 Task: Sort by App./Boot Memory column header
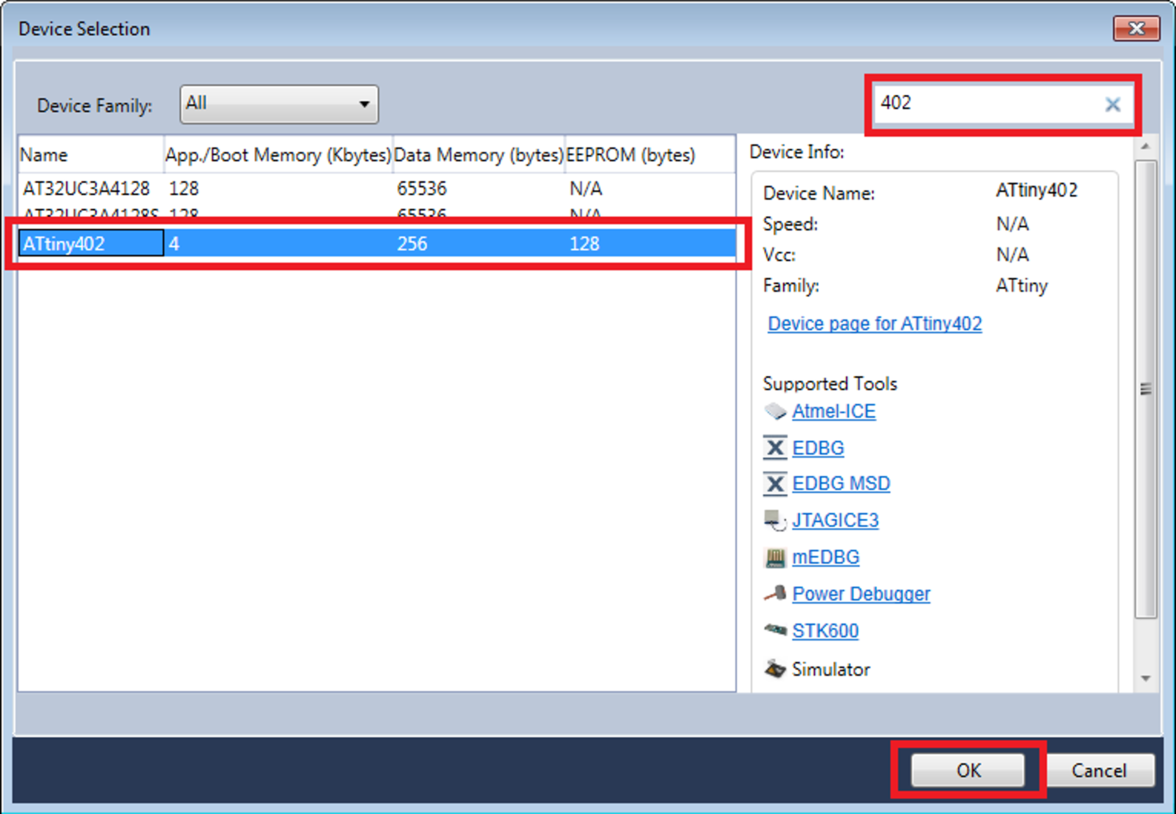pyautogui.click(x=278, y=155)
